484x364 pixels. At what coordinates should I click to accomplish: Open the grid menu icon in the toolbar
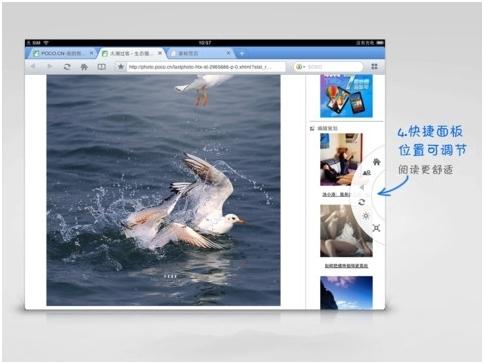pyautogui.click(x=374, y=67)
